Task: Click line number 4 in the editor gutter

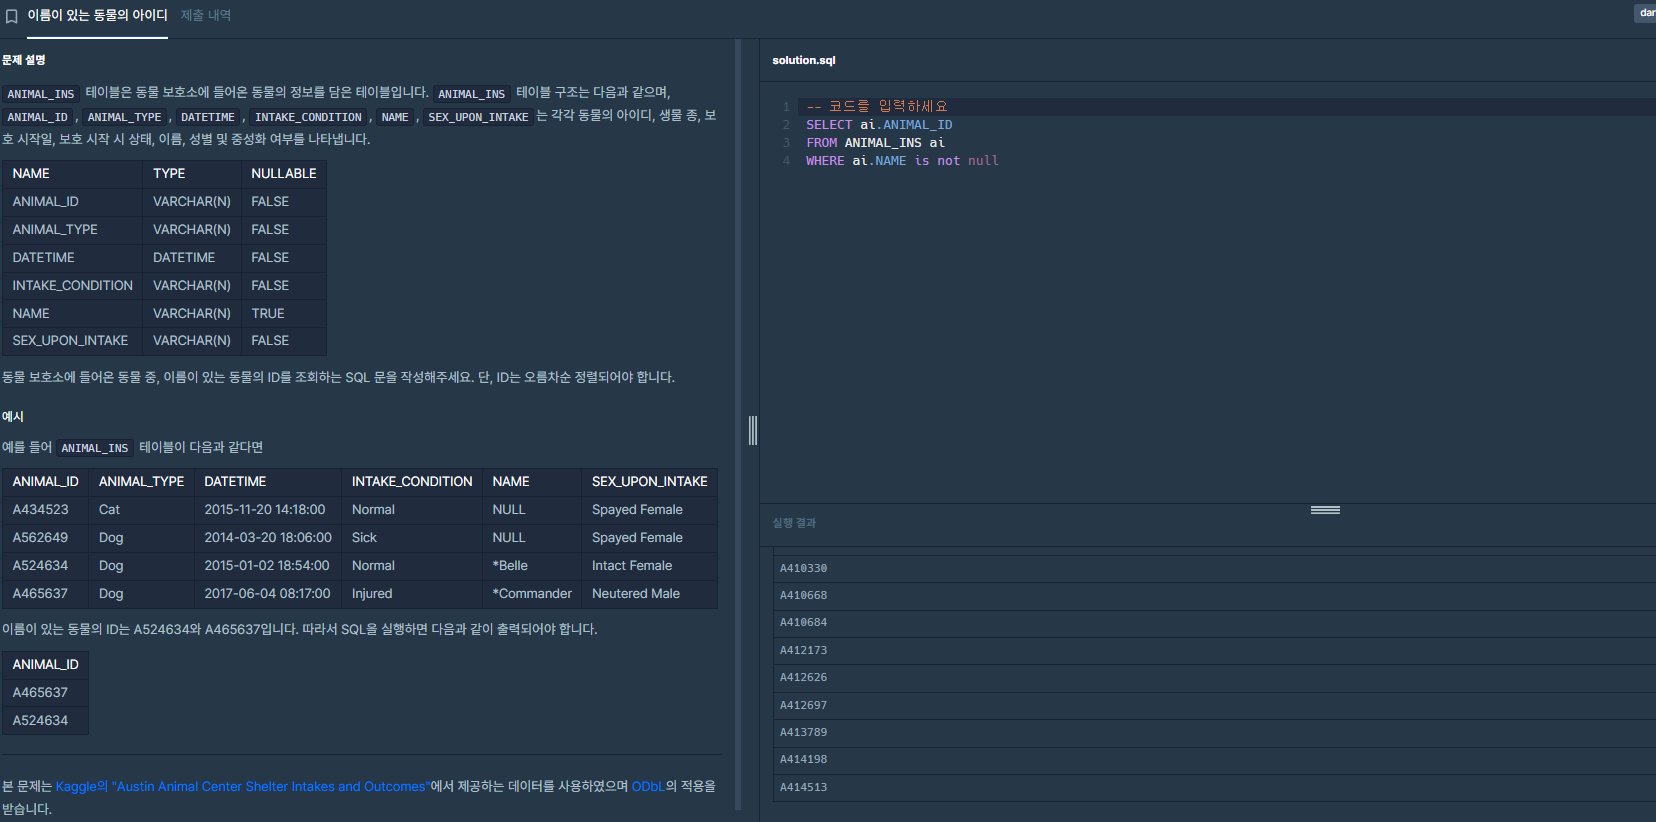Action: (786, 161)
